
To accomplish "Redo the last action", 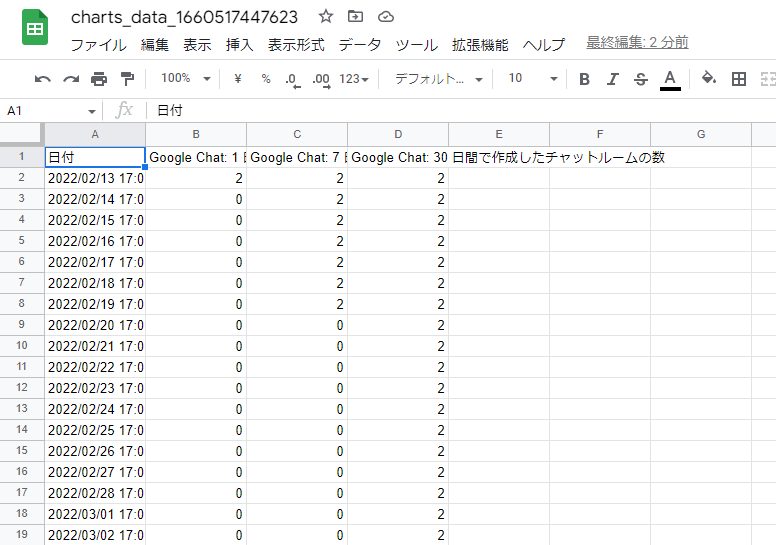I will pyautogui.click(x=71, y=79).
